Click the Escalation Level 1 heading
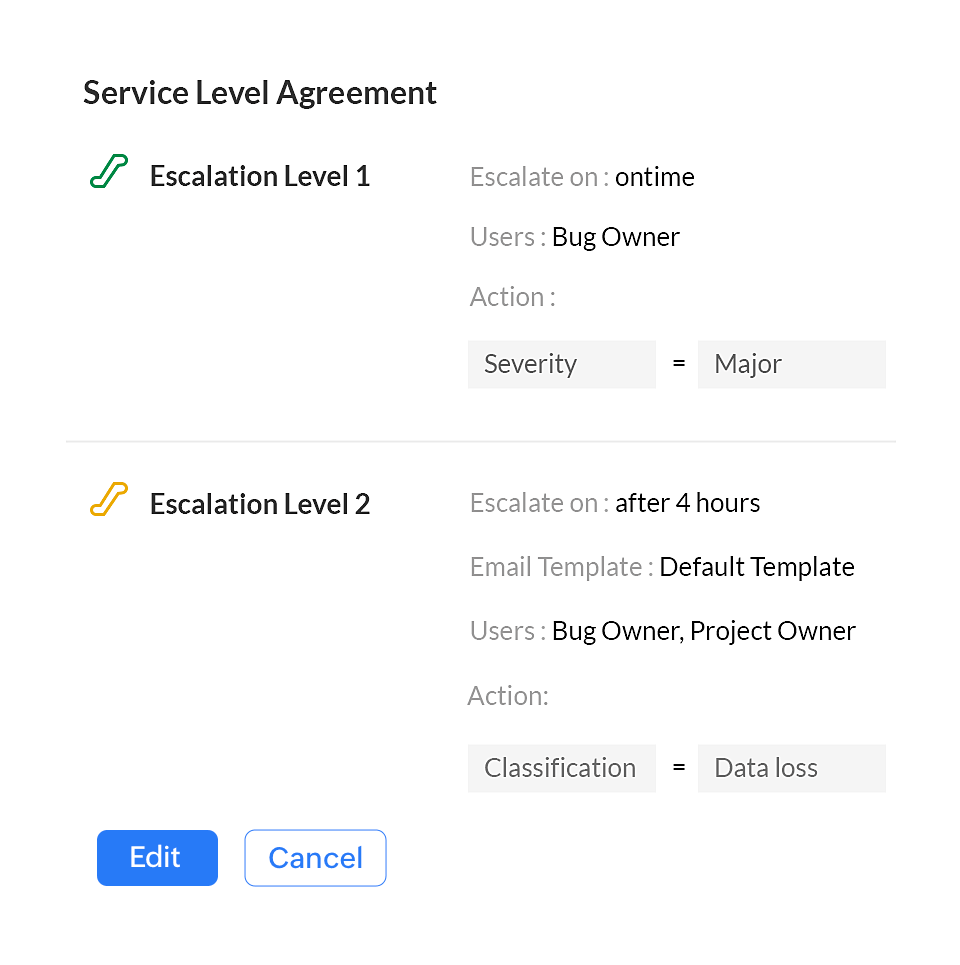 pyautogui.click(x=260, y=176)
